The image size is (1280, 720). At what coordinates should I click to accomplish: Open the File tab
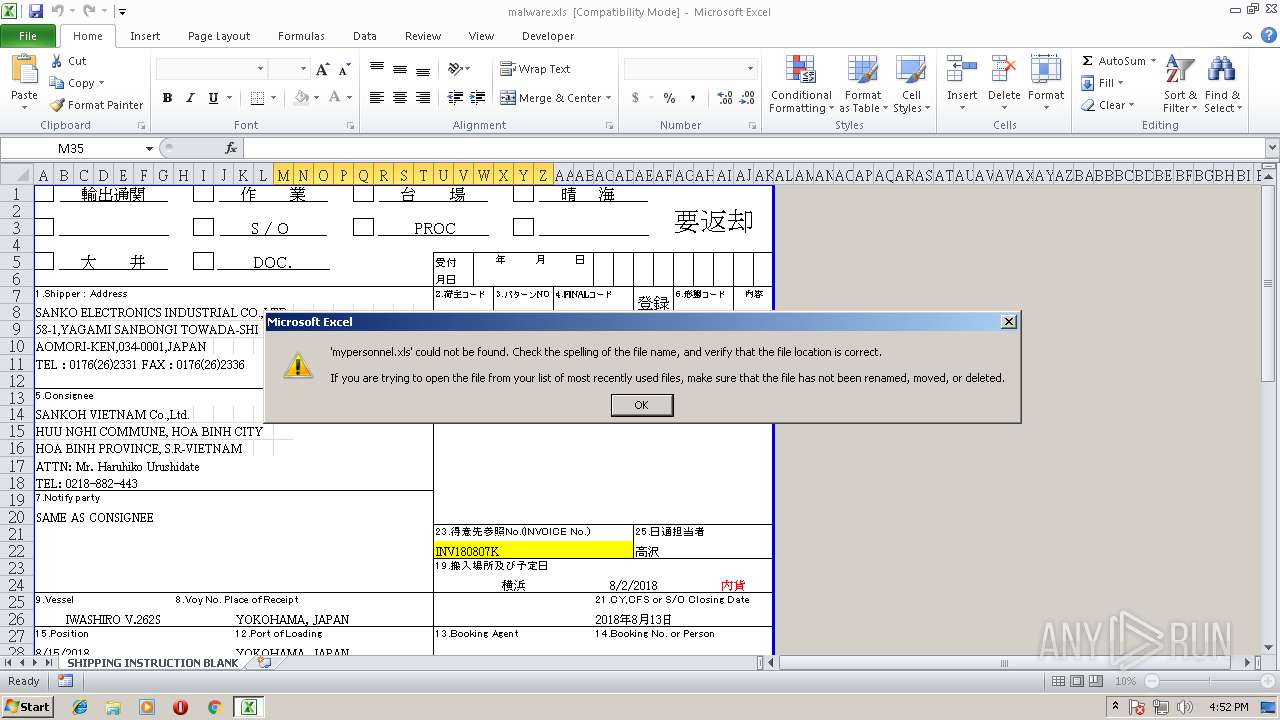(28, 36)
